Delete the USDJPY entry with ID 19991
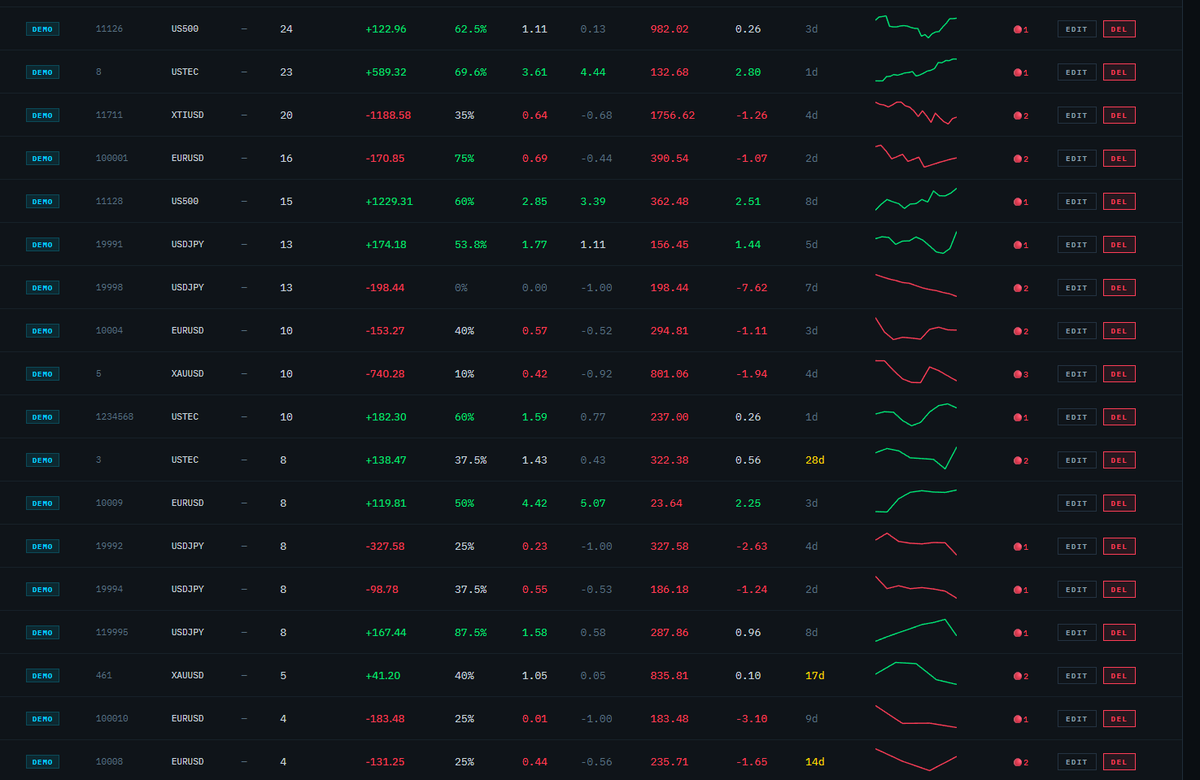The image size is (1200, 780). 1119,244
